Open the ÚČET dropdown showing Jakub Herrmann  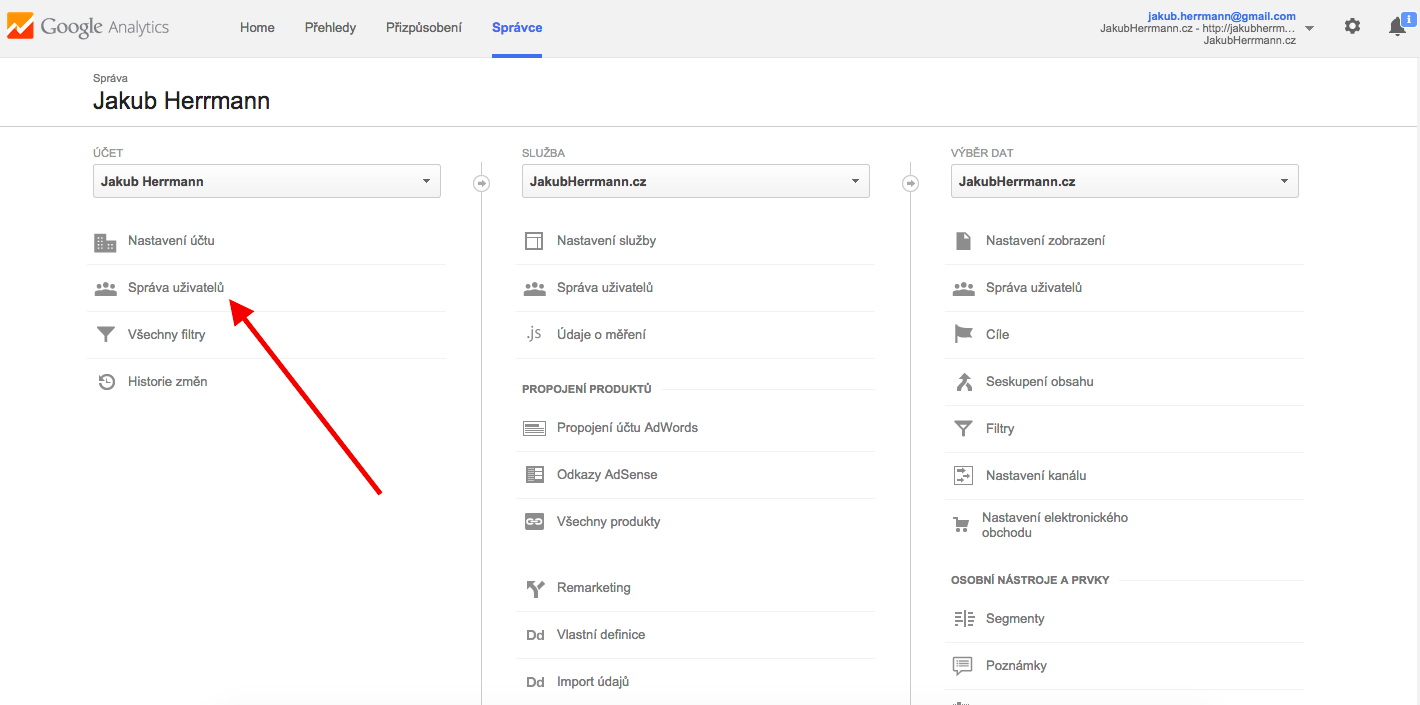[x=267, y=181]
